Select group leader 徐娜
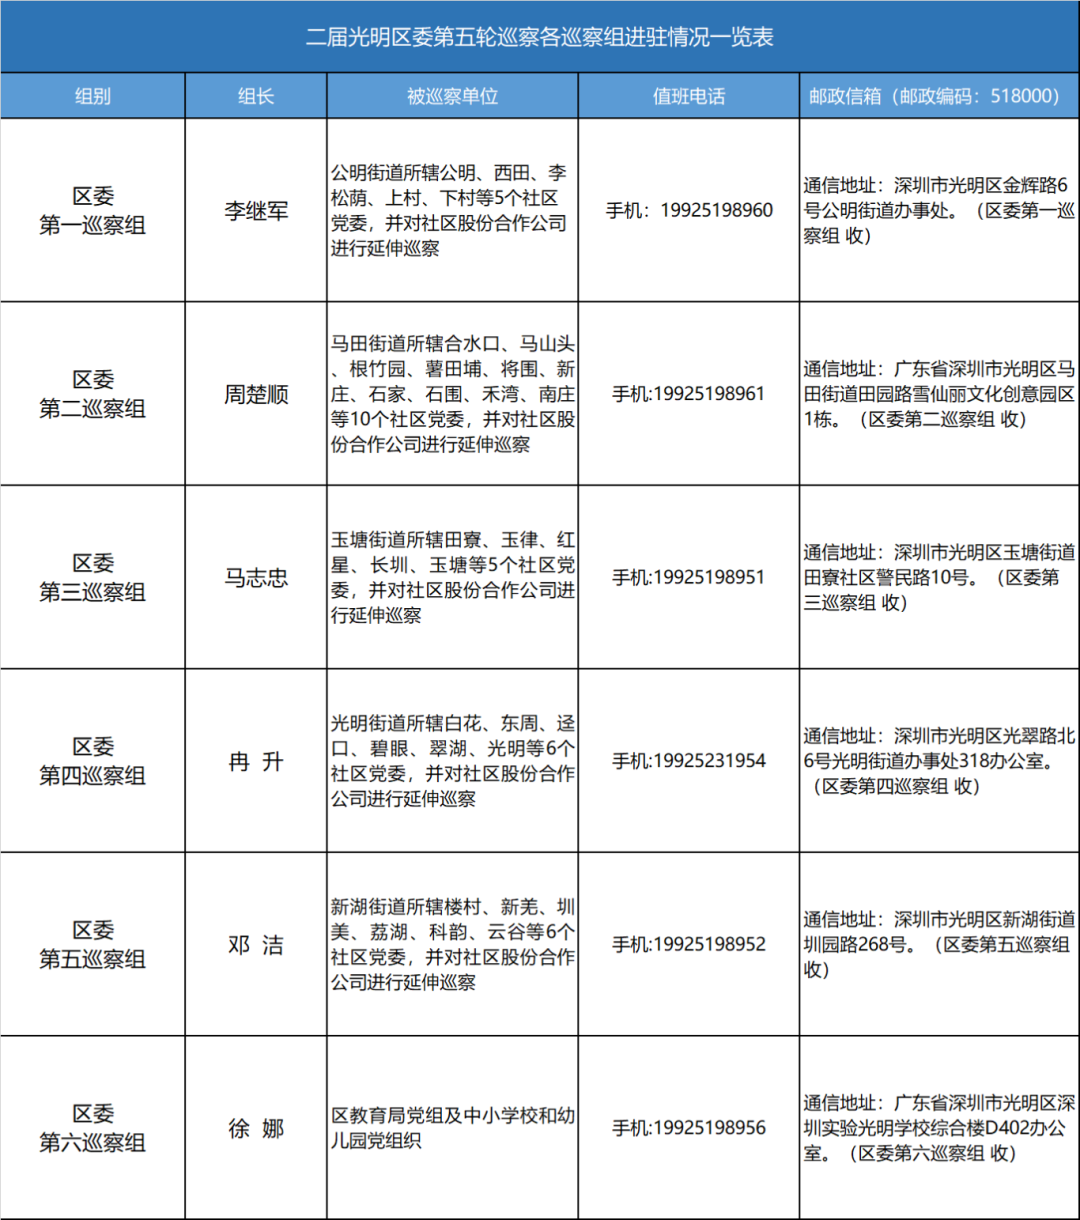This screenshot has height=1220, width=1080. pyautogui.click(x=255, y=1128)
